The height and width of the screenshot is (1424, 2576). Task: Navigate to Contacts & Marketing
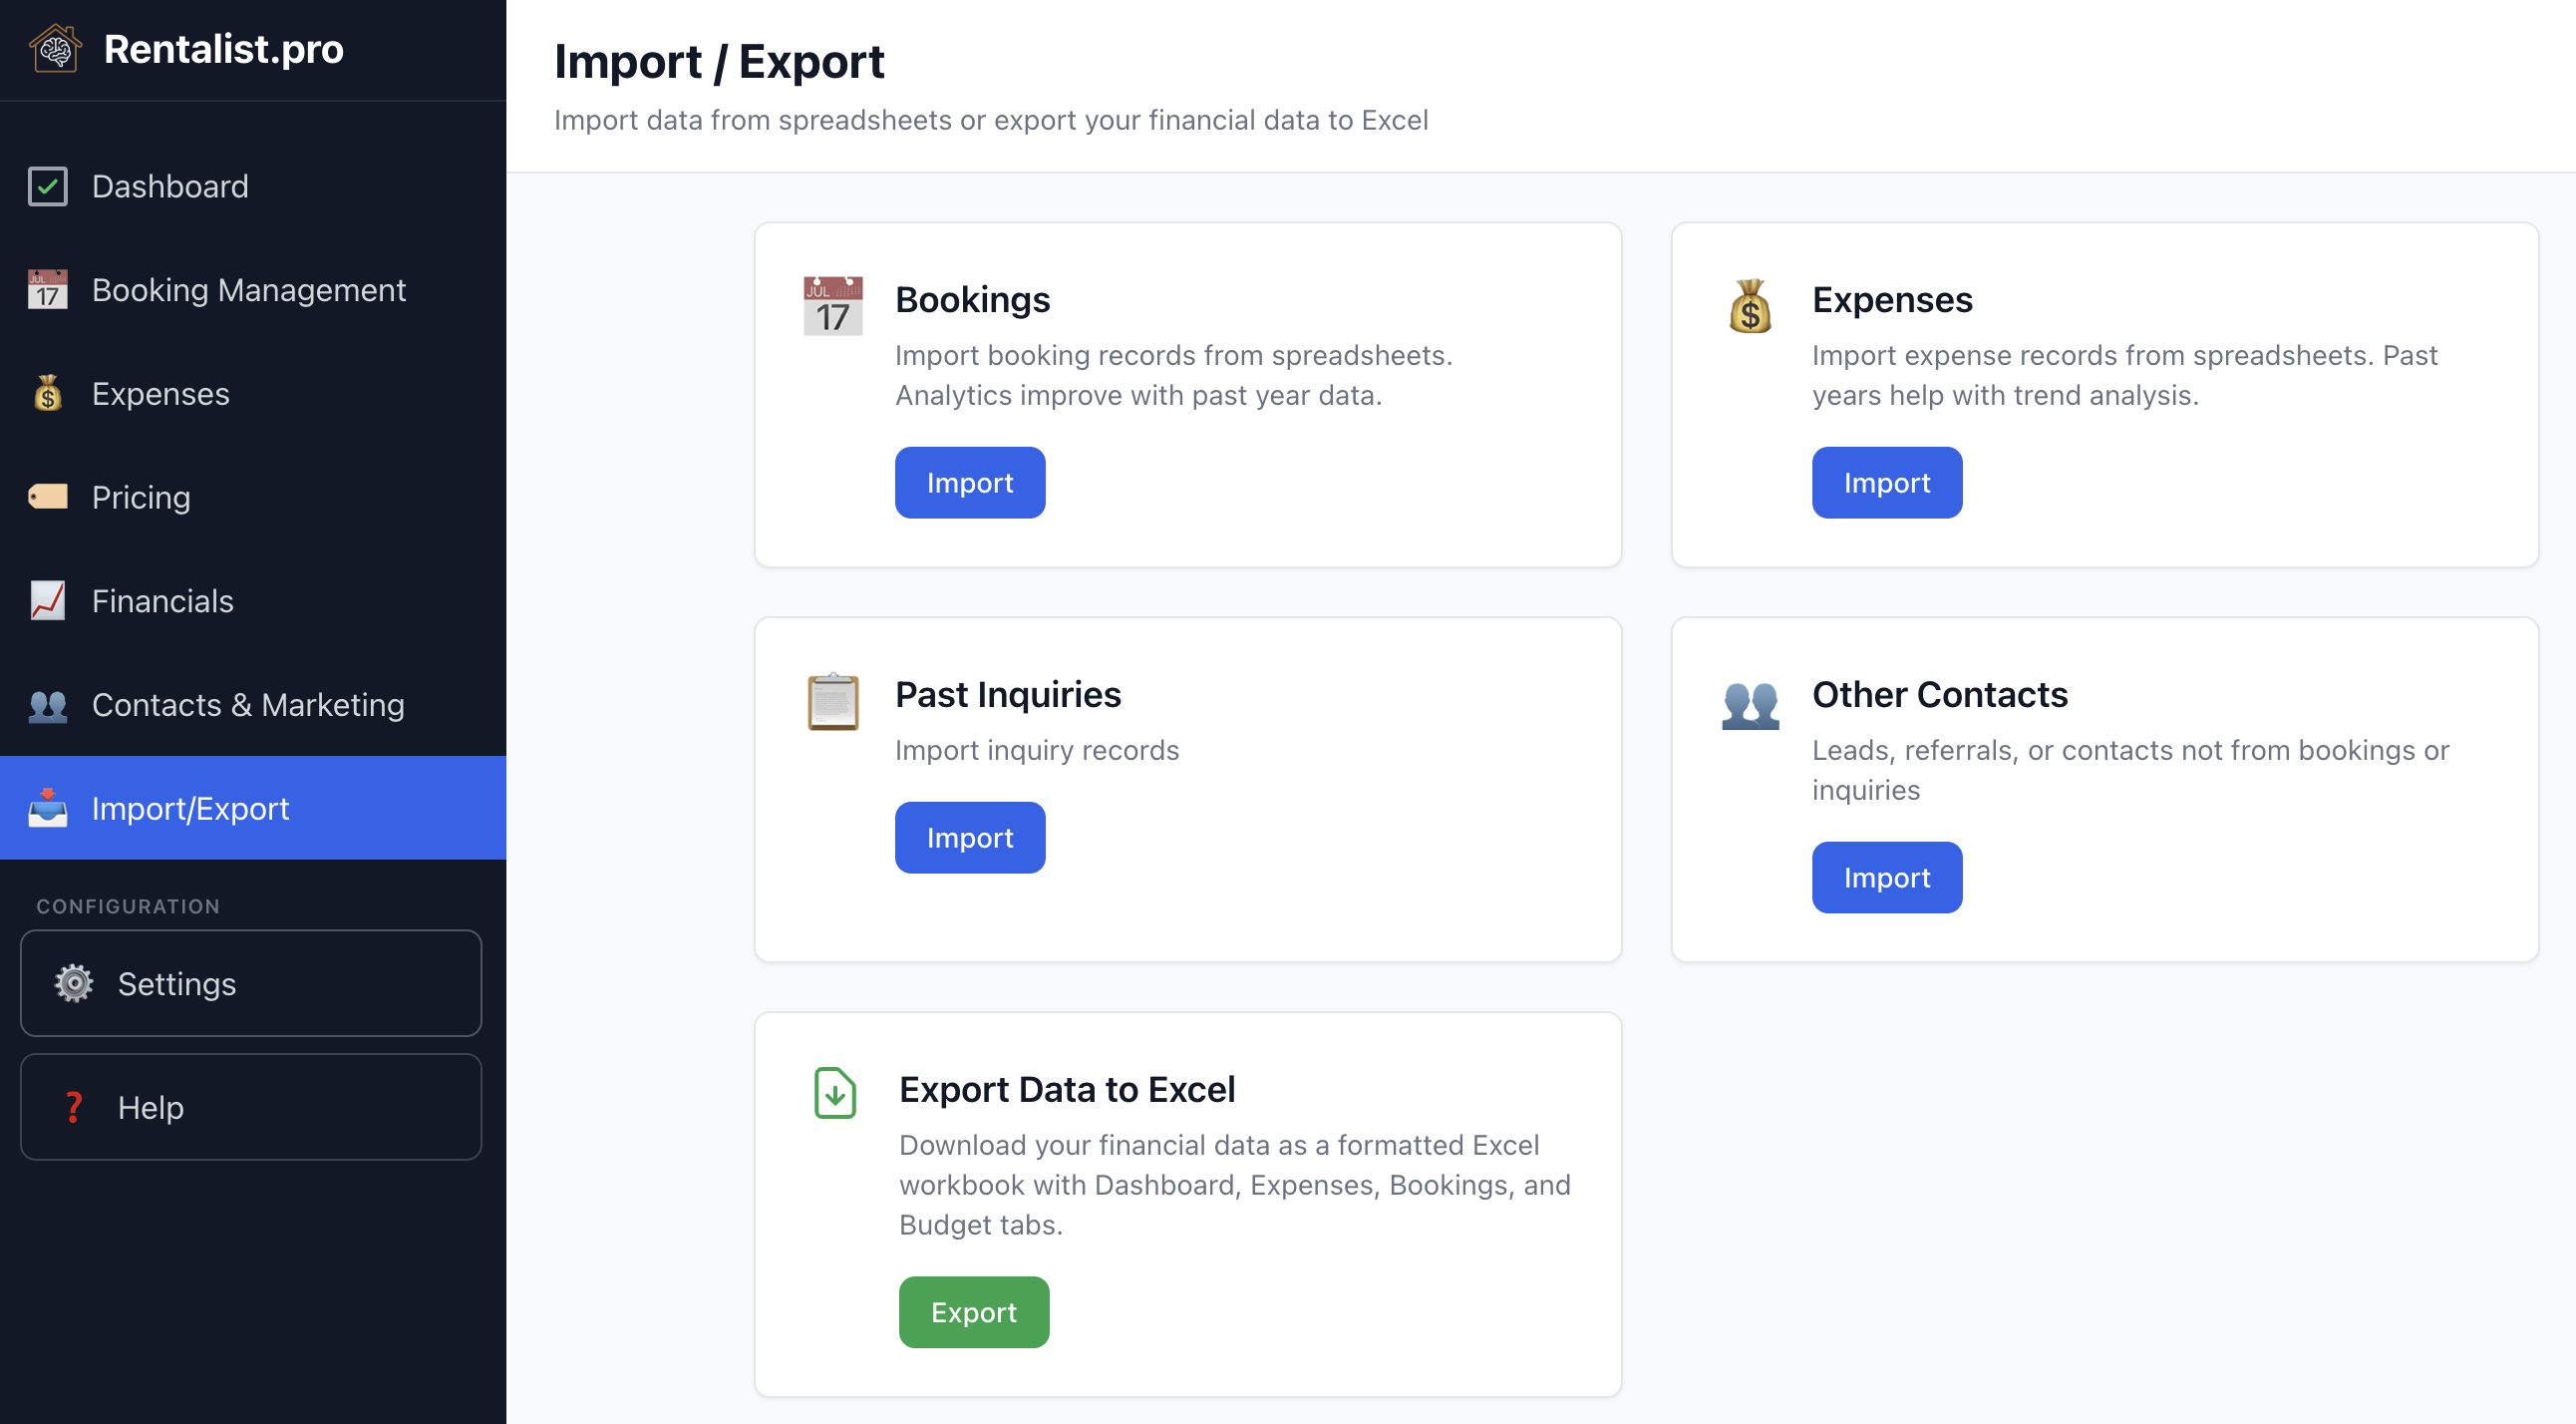click(247, 705)
